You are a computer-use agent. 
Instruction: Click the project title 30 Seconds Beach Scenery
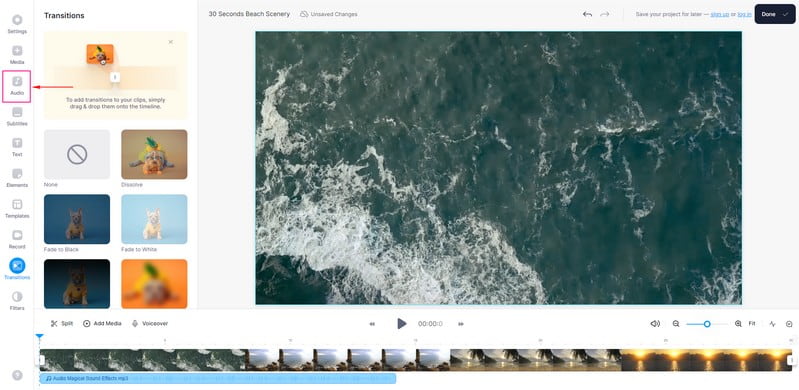(x=249, y=14)
